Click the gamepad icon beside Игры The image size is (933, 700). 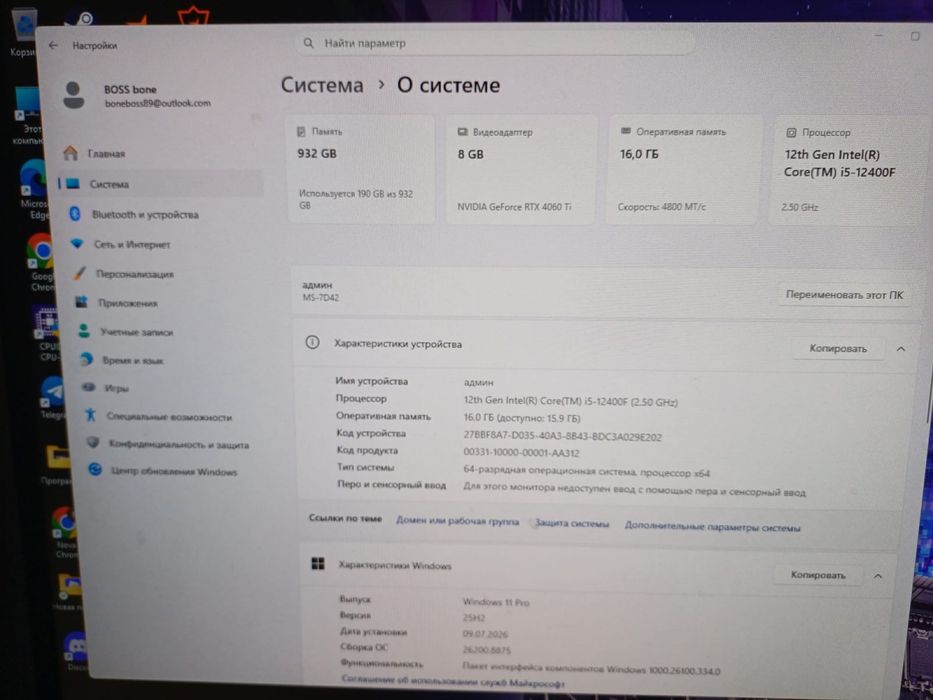tap(89, 388)
